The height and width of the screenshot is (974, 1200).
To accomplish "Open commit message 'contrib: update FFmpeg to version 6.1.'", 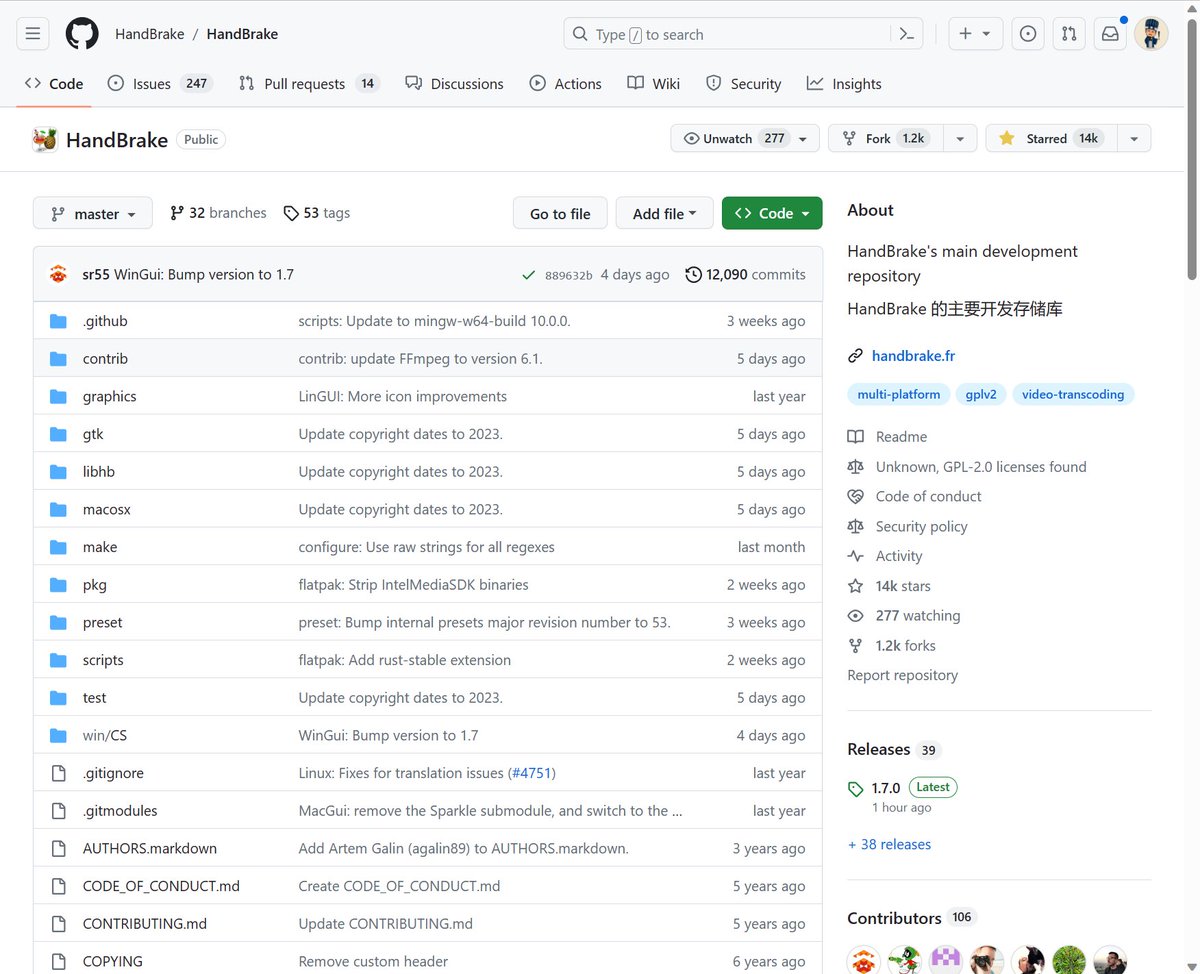I will (x=420, y=359).
